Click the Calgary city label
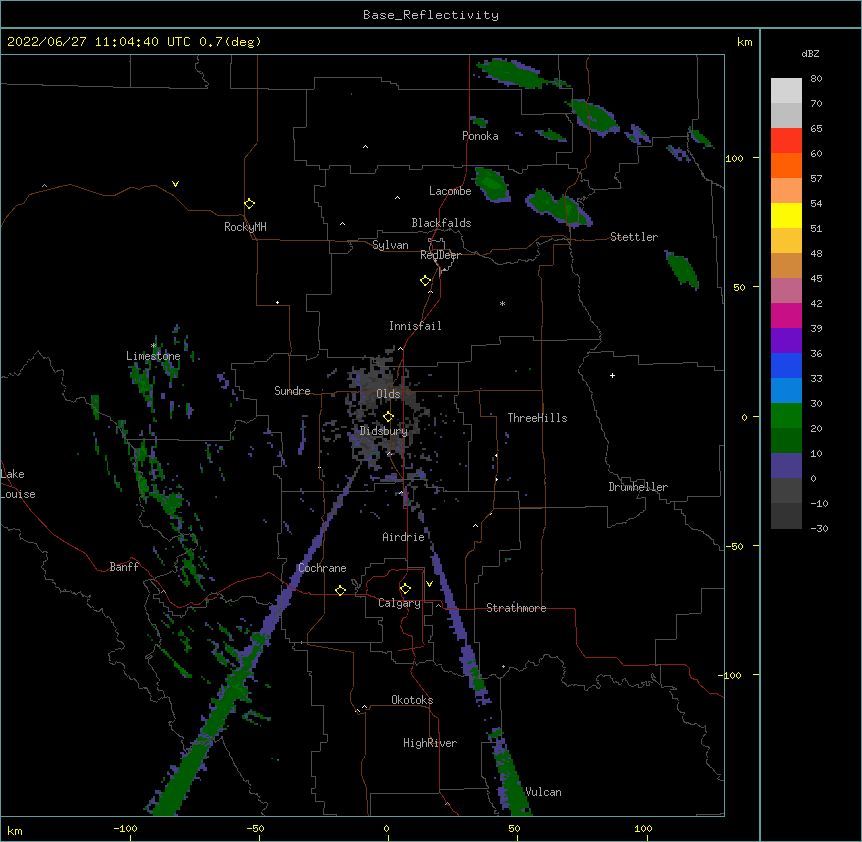 (x=399, y=603)
